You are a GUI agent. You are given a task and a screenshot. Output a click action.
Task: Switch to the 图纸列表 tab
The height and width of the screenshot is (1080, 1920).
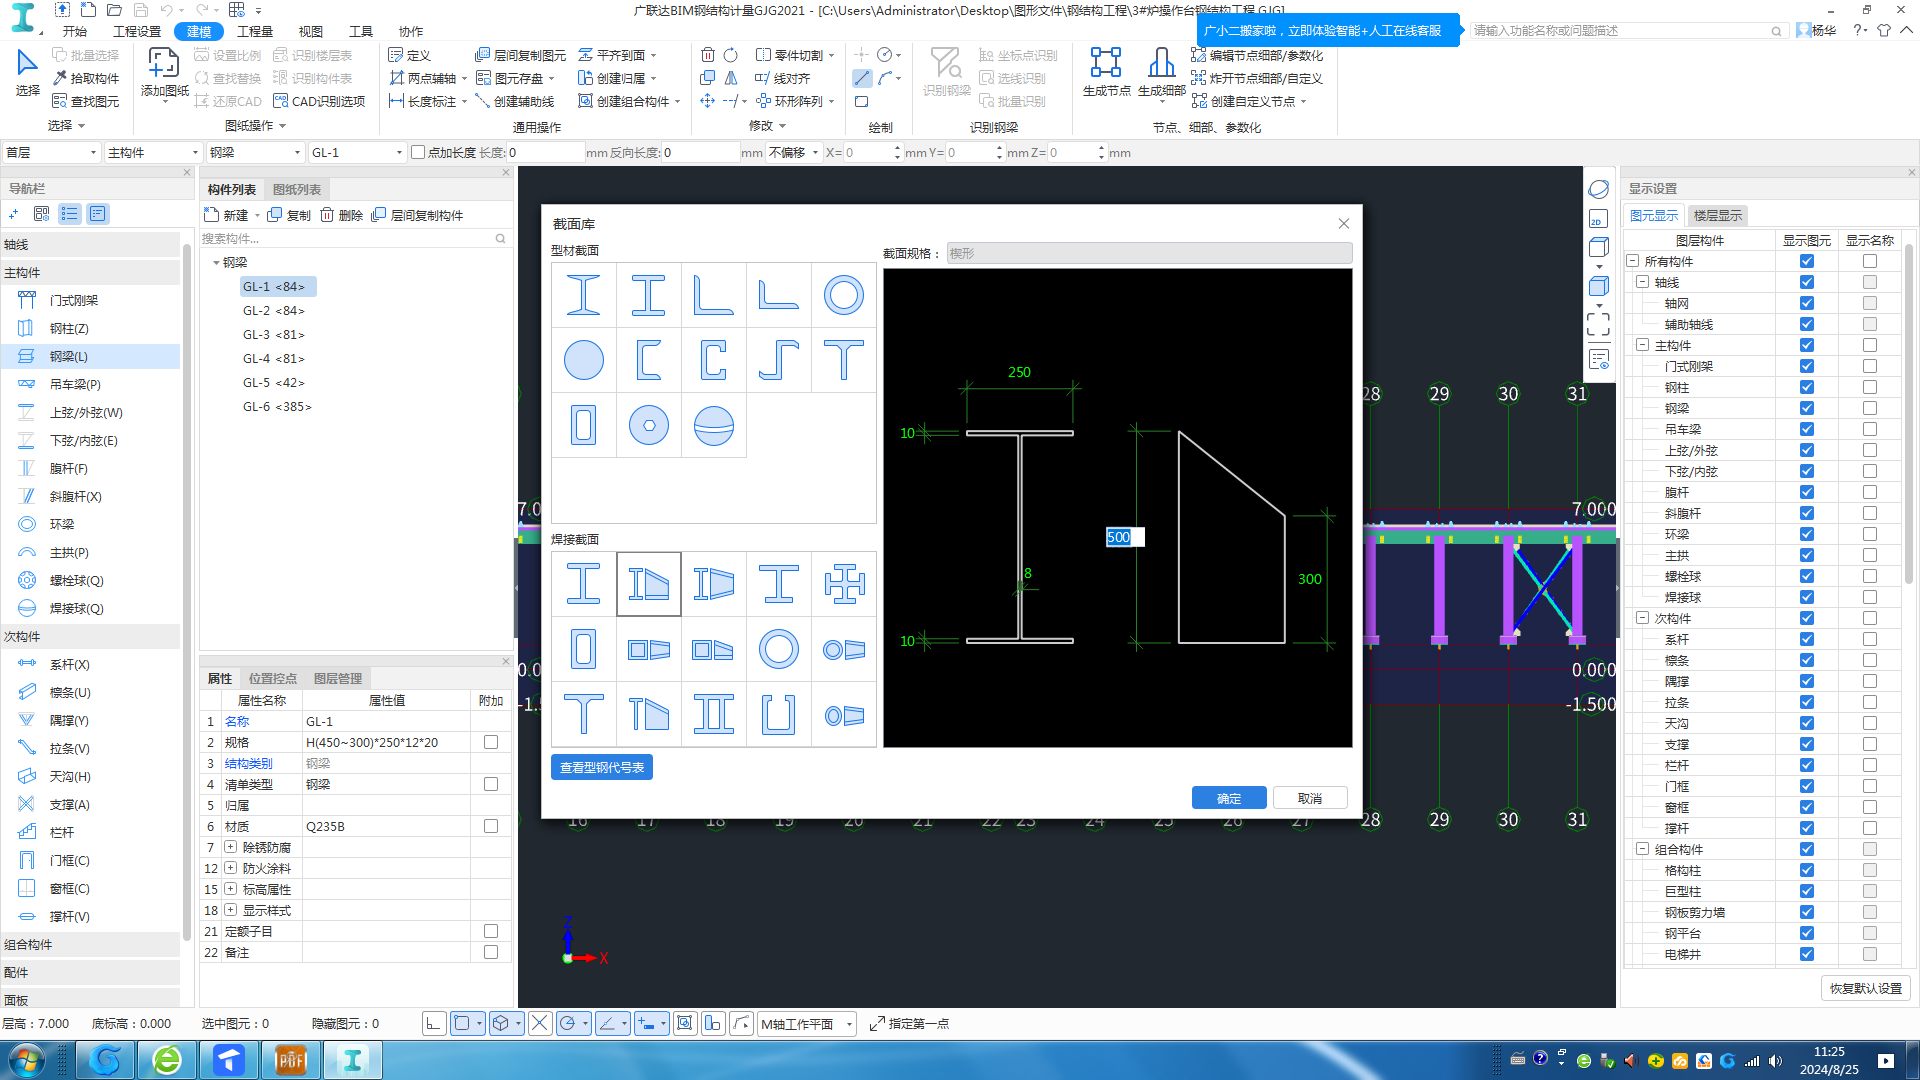point(297,190)
